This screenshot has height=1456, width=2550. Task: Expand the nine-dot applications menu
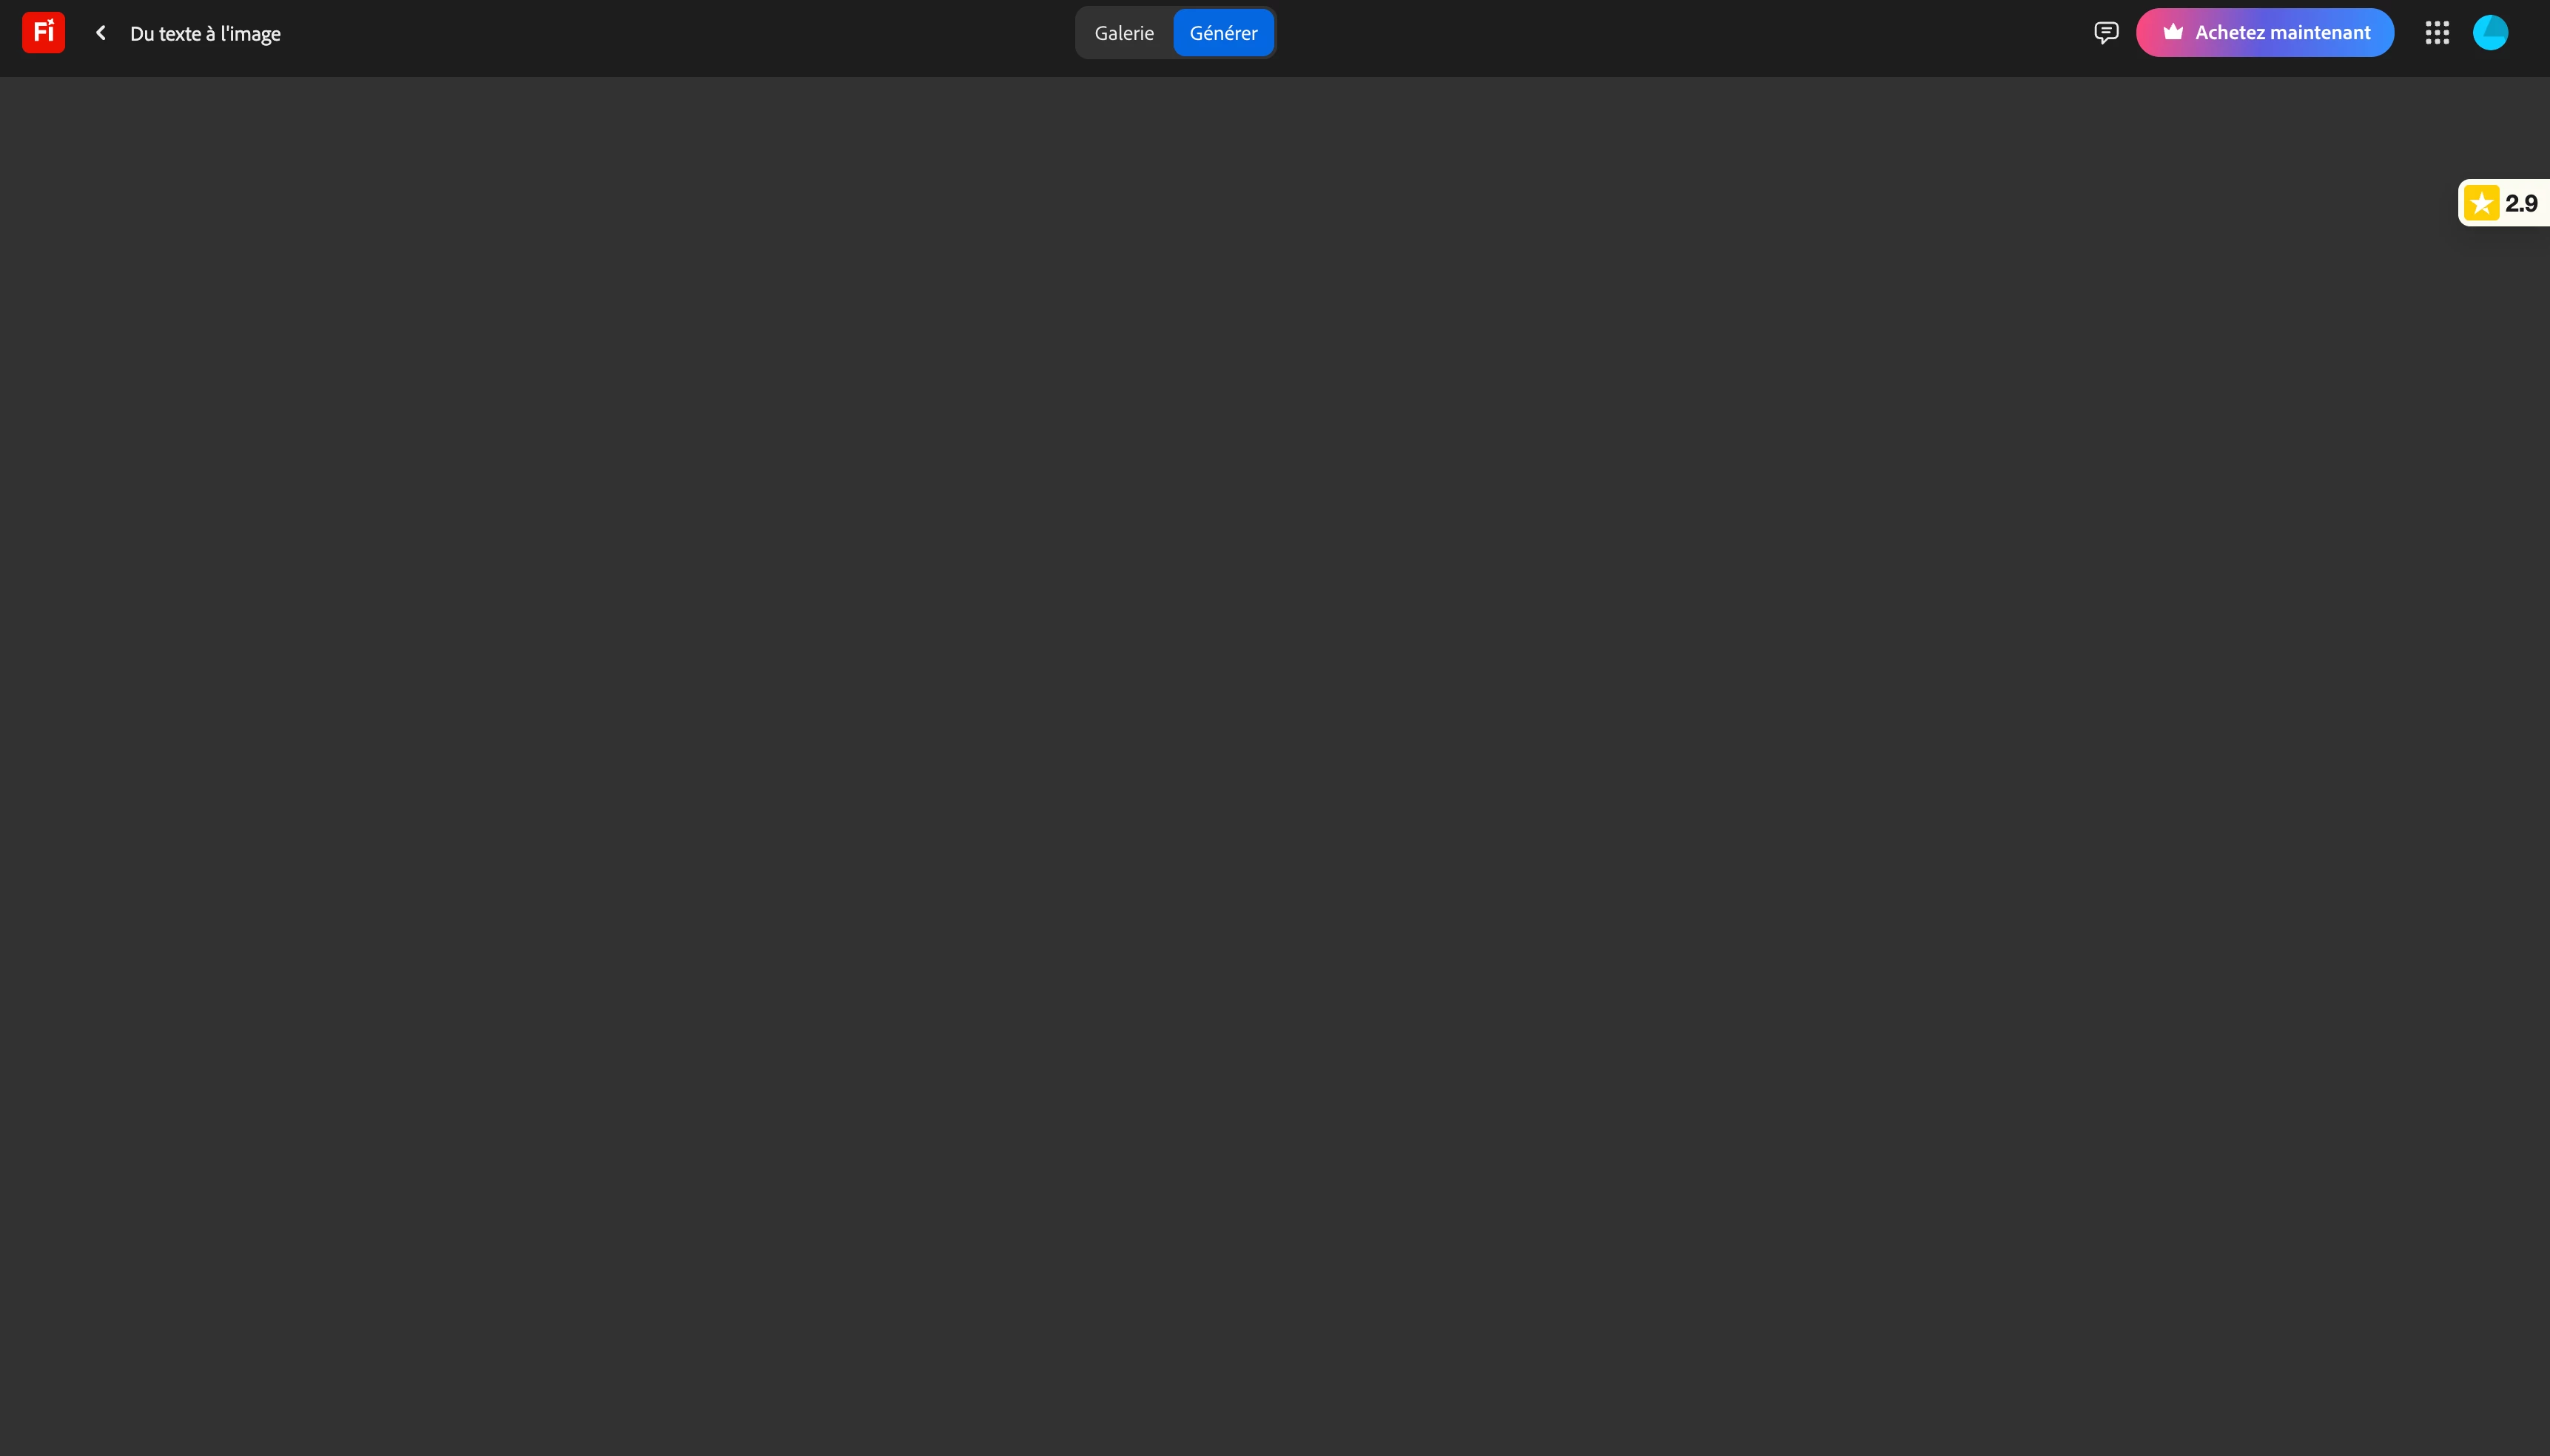[x=2437, y=33]
